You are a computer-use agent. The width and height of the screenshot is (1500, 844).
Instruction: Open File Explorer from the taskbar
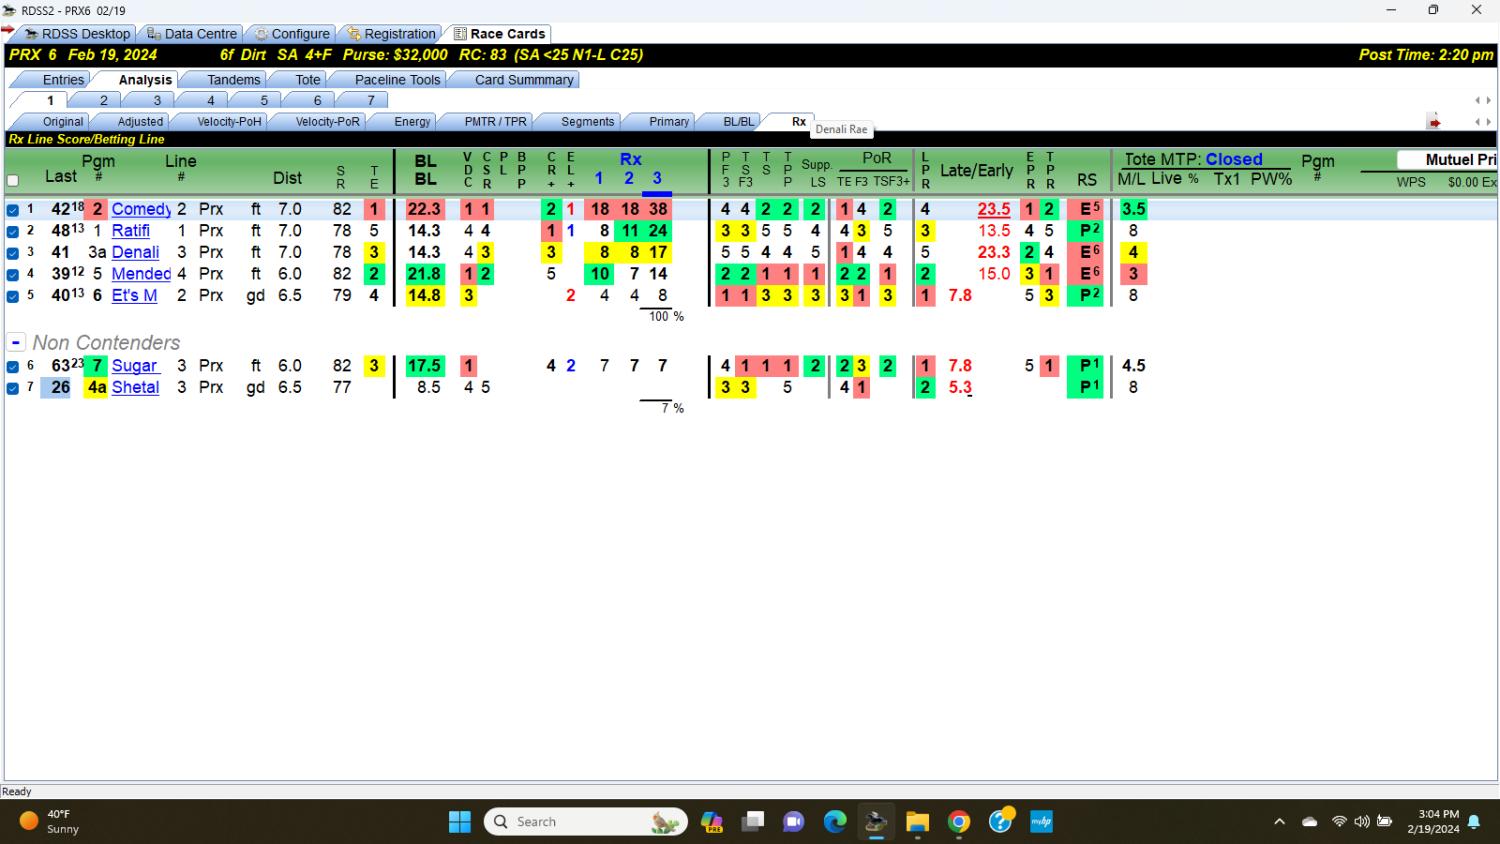(917, 822)
